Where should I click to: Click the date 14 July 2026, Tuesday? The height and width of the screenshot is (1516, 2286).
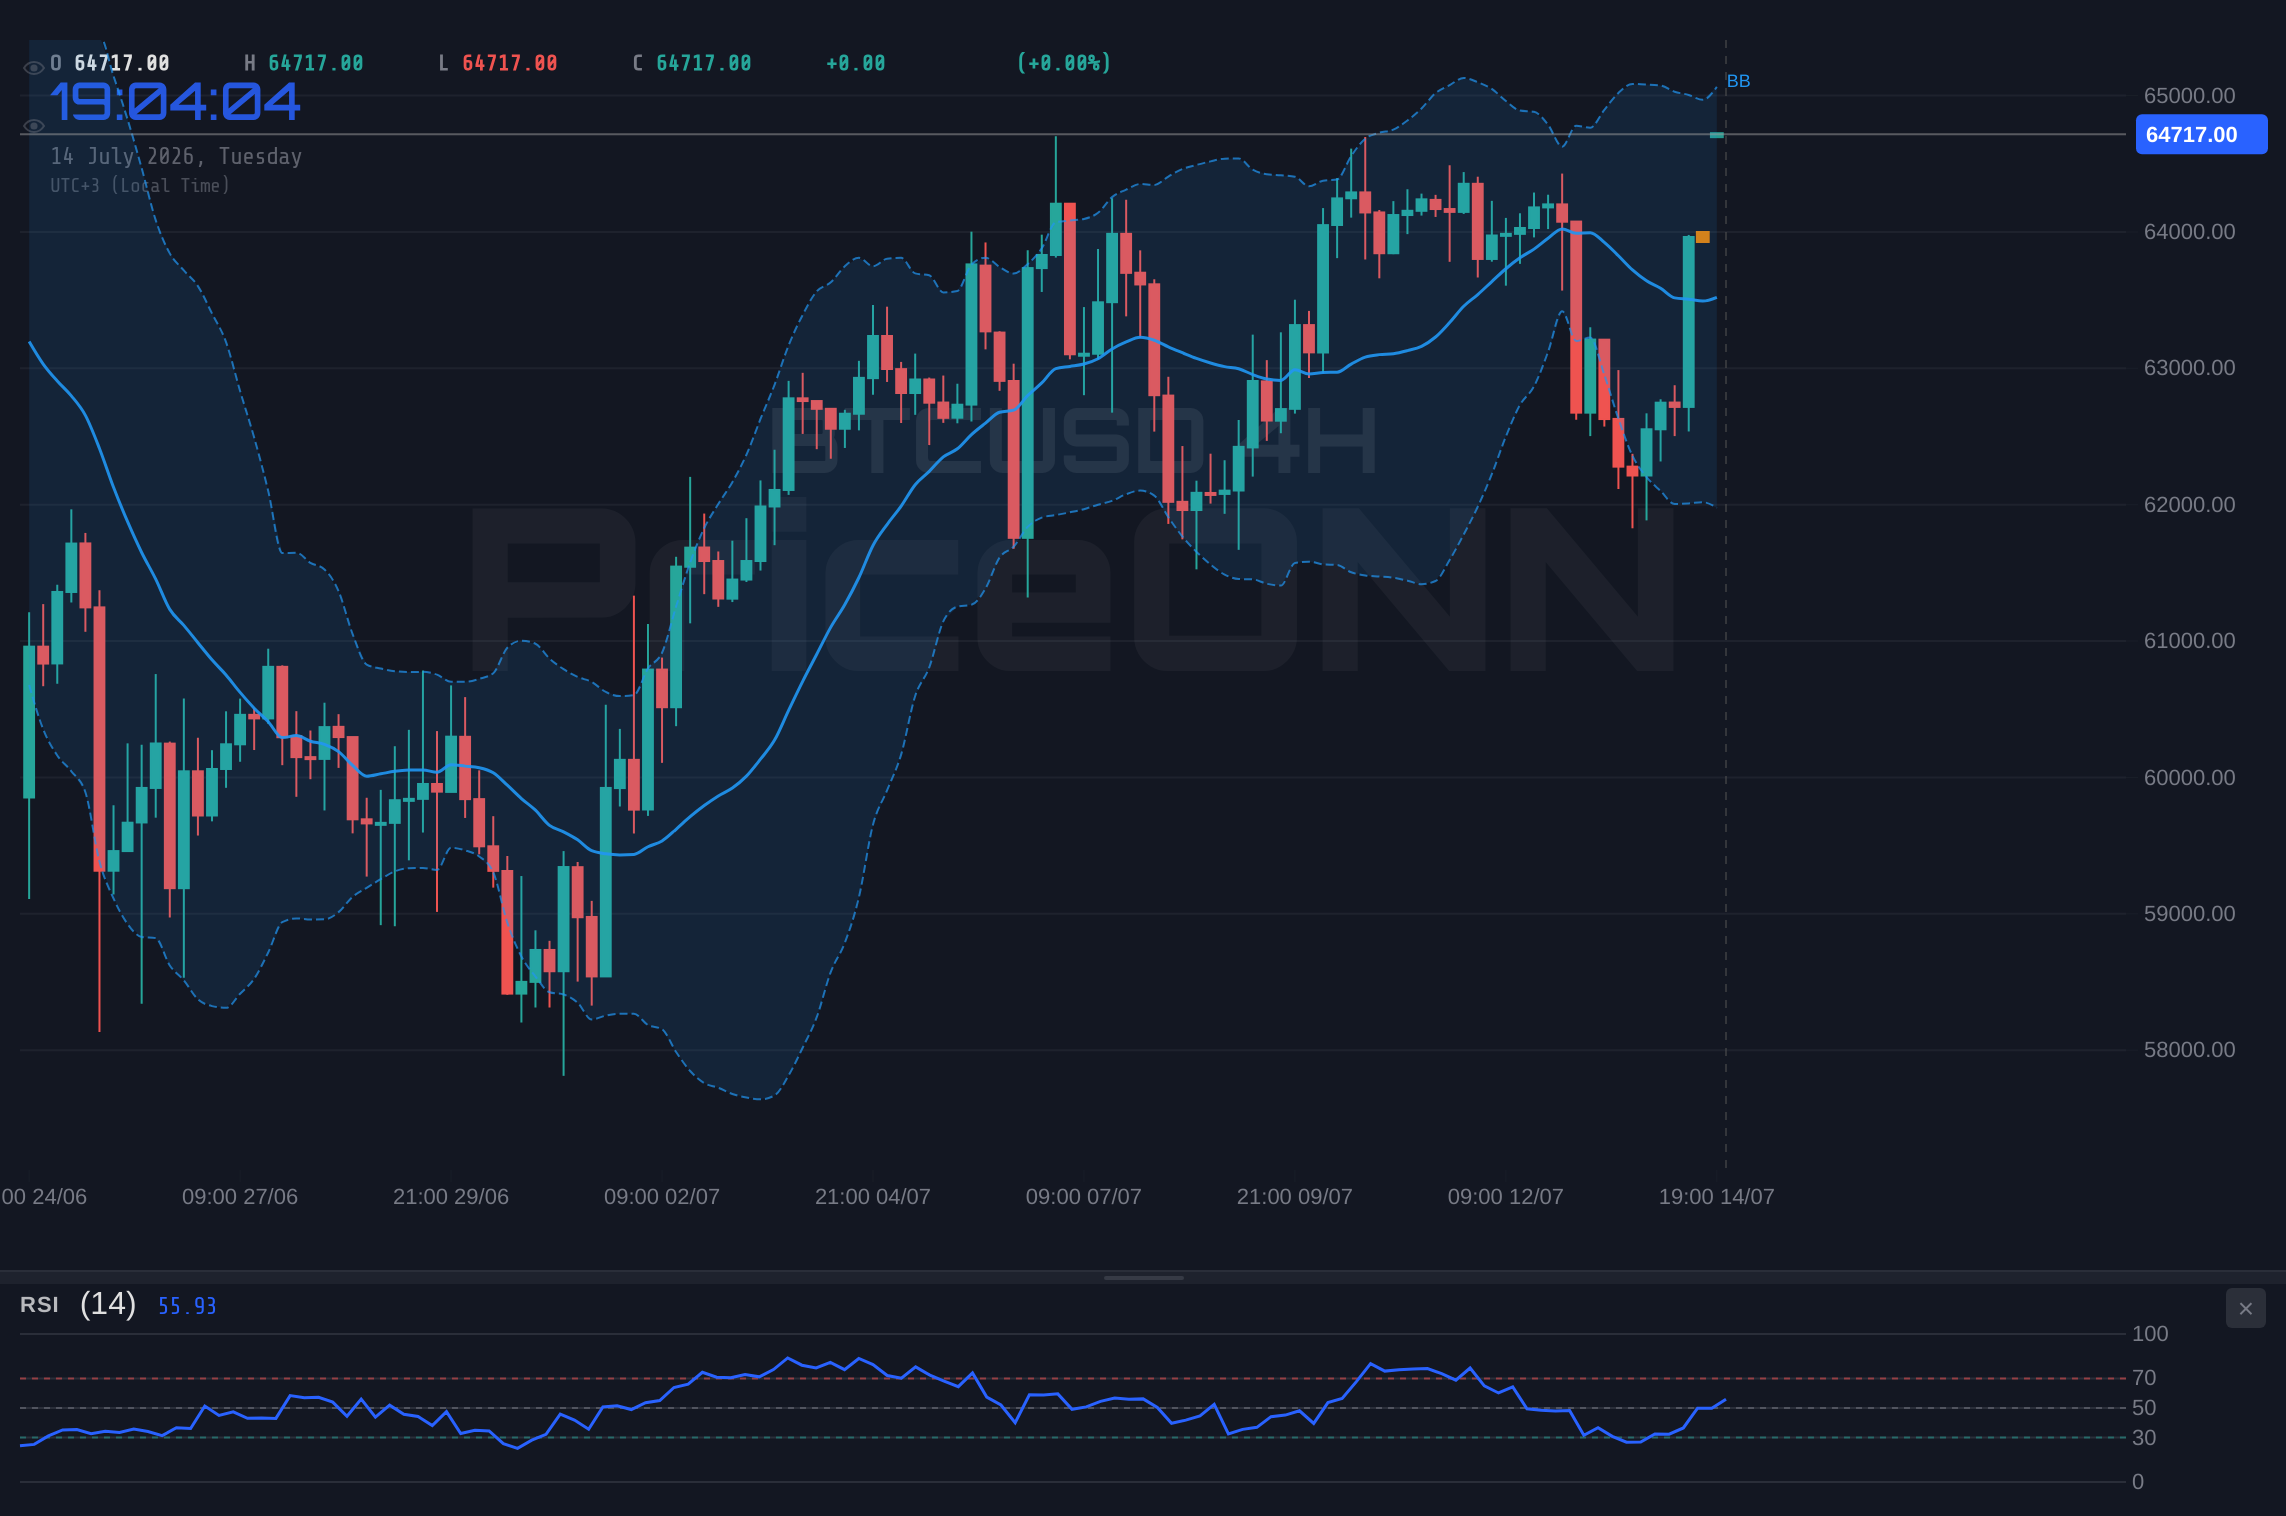pos(176,156)
